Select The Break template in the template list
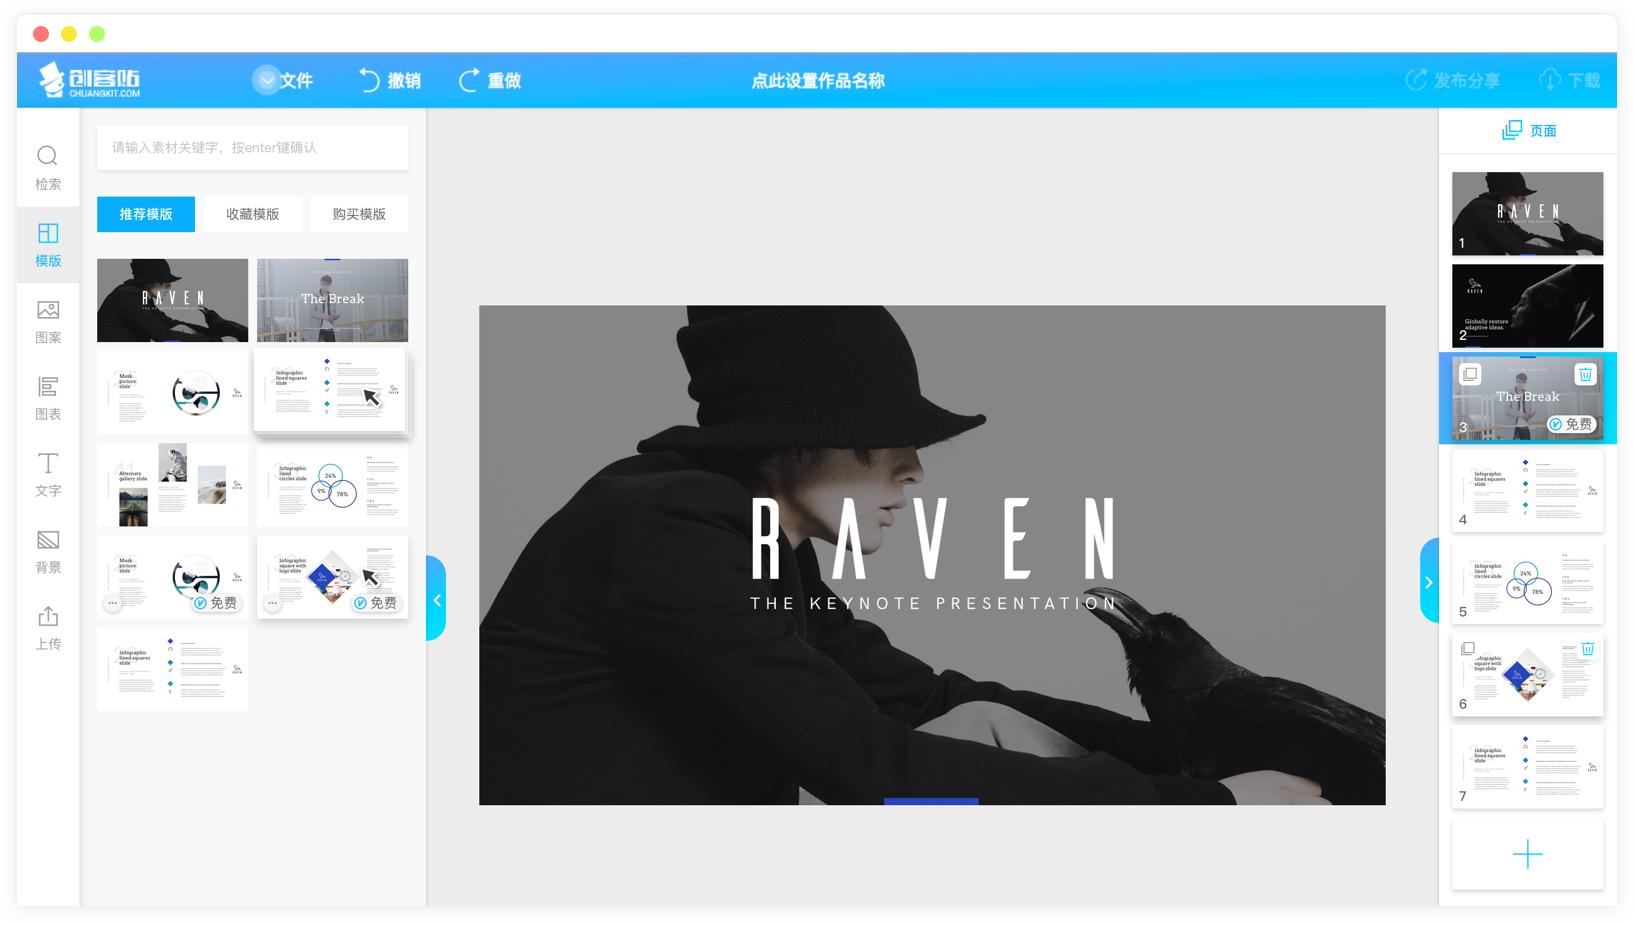The width and height of the screenshot is (1634, 925). click(x=332, y=300)
